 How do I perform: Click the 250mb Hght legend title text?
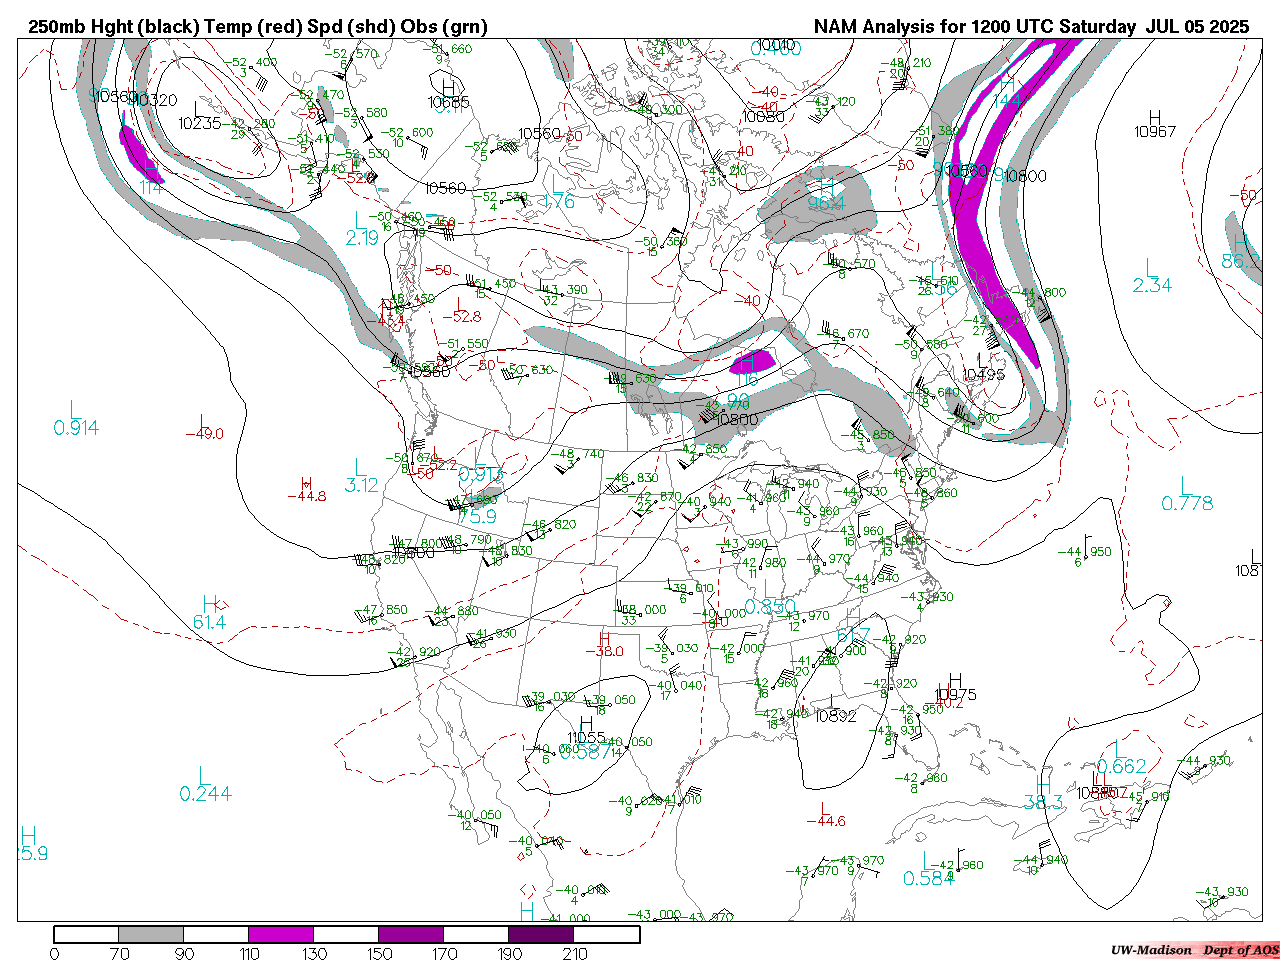coord(258,27)
